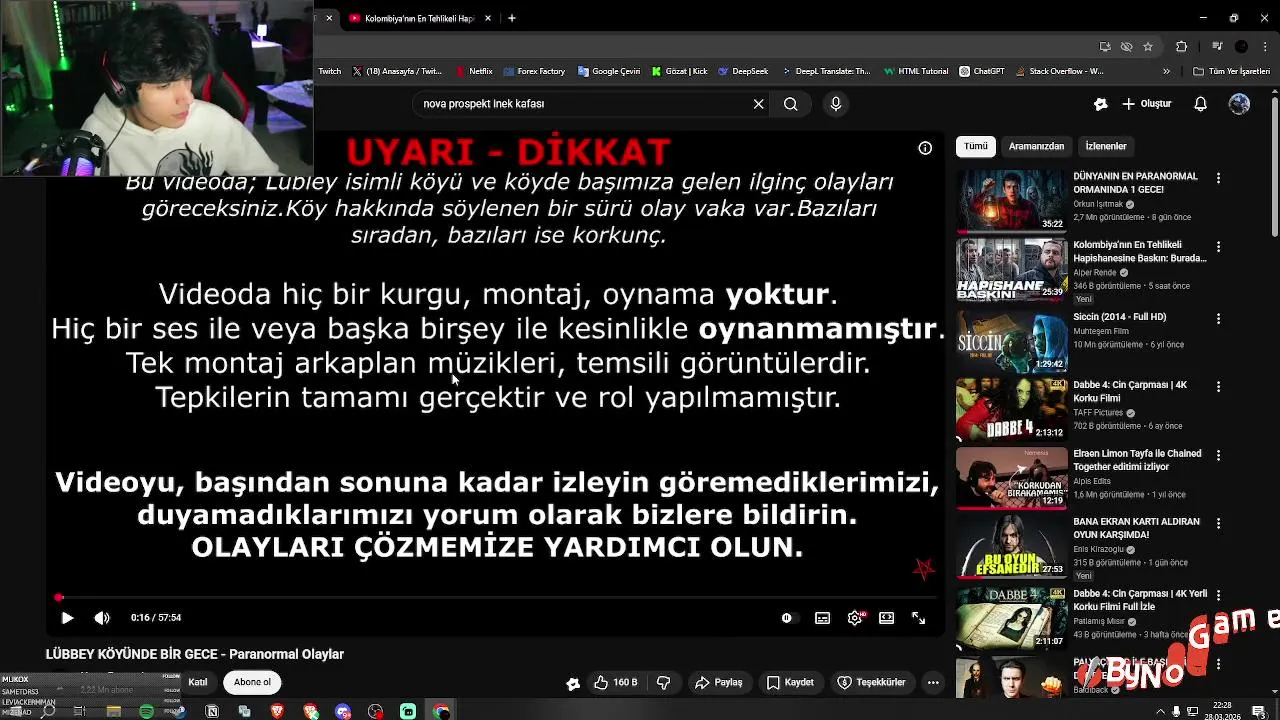Open Tüm Yer İşaretleri bookmarks folder
Screen dimensions: 1280x720
click(x=1231, y=72)
